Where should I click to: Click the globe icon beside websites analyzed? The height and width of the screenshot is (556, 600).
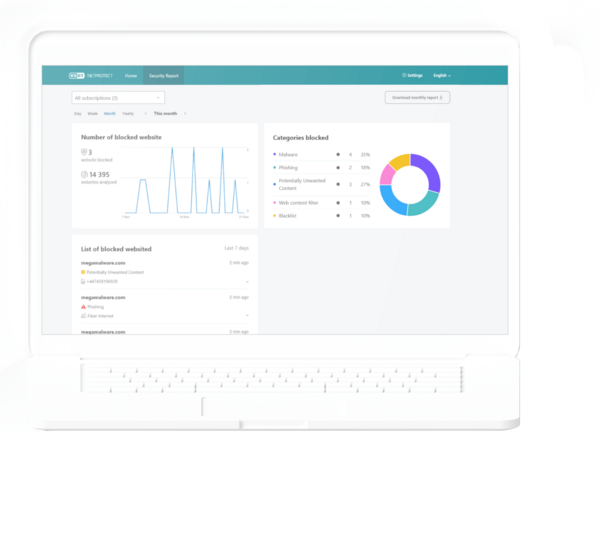85,175
